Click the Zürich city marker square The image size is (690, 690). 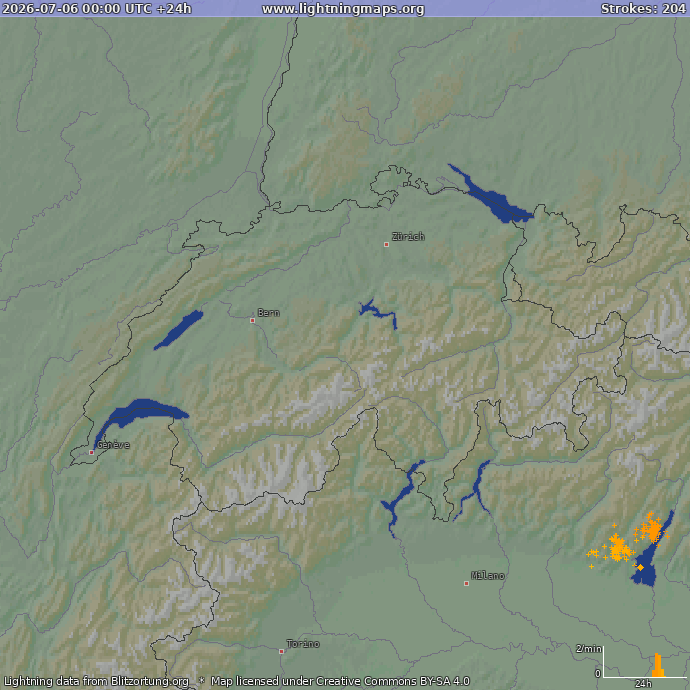coord(386,244)
